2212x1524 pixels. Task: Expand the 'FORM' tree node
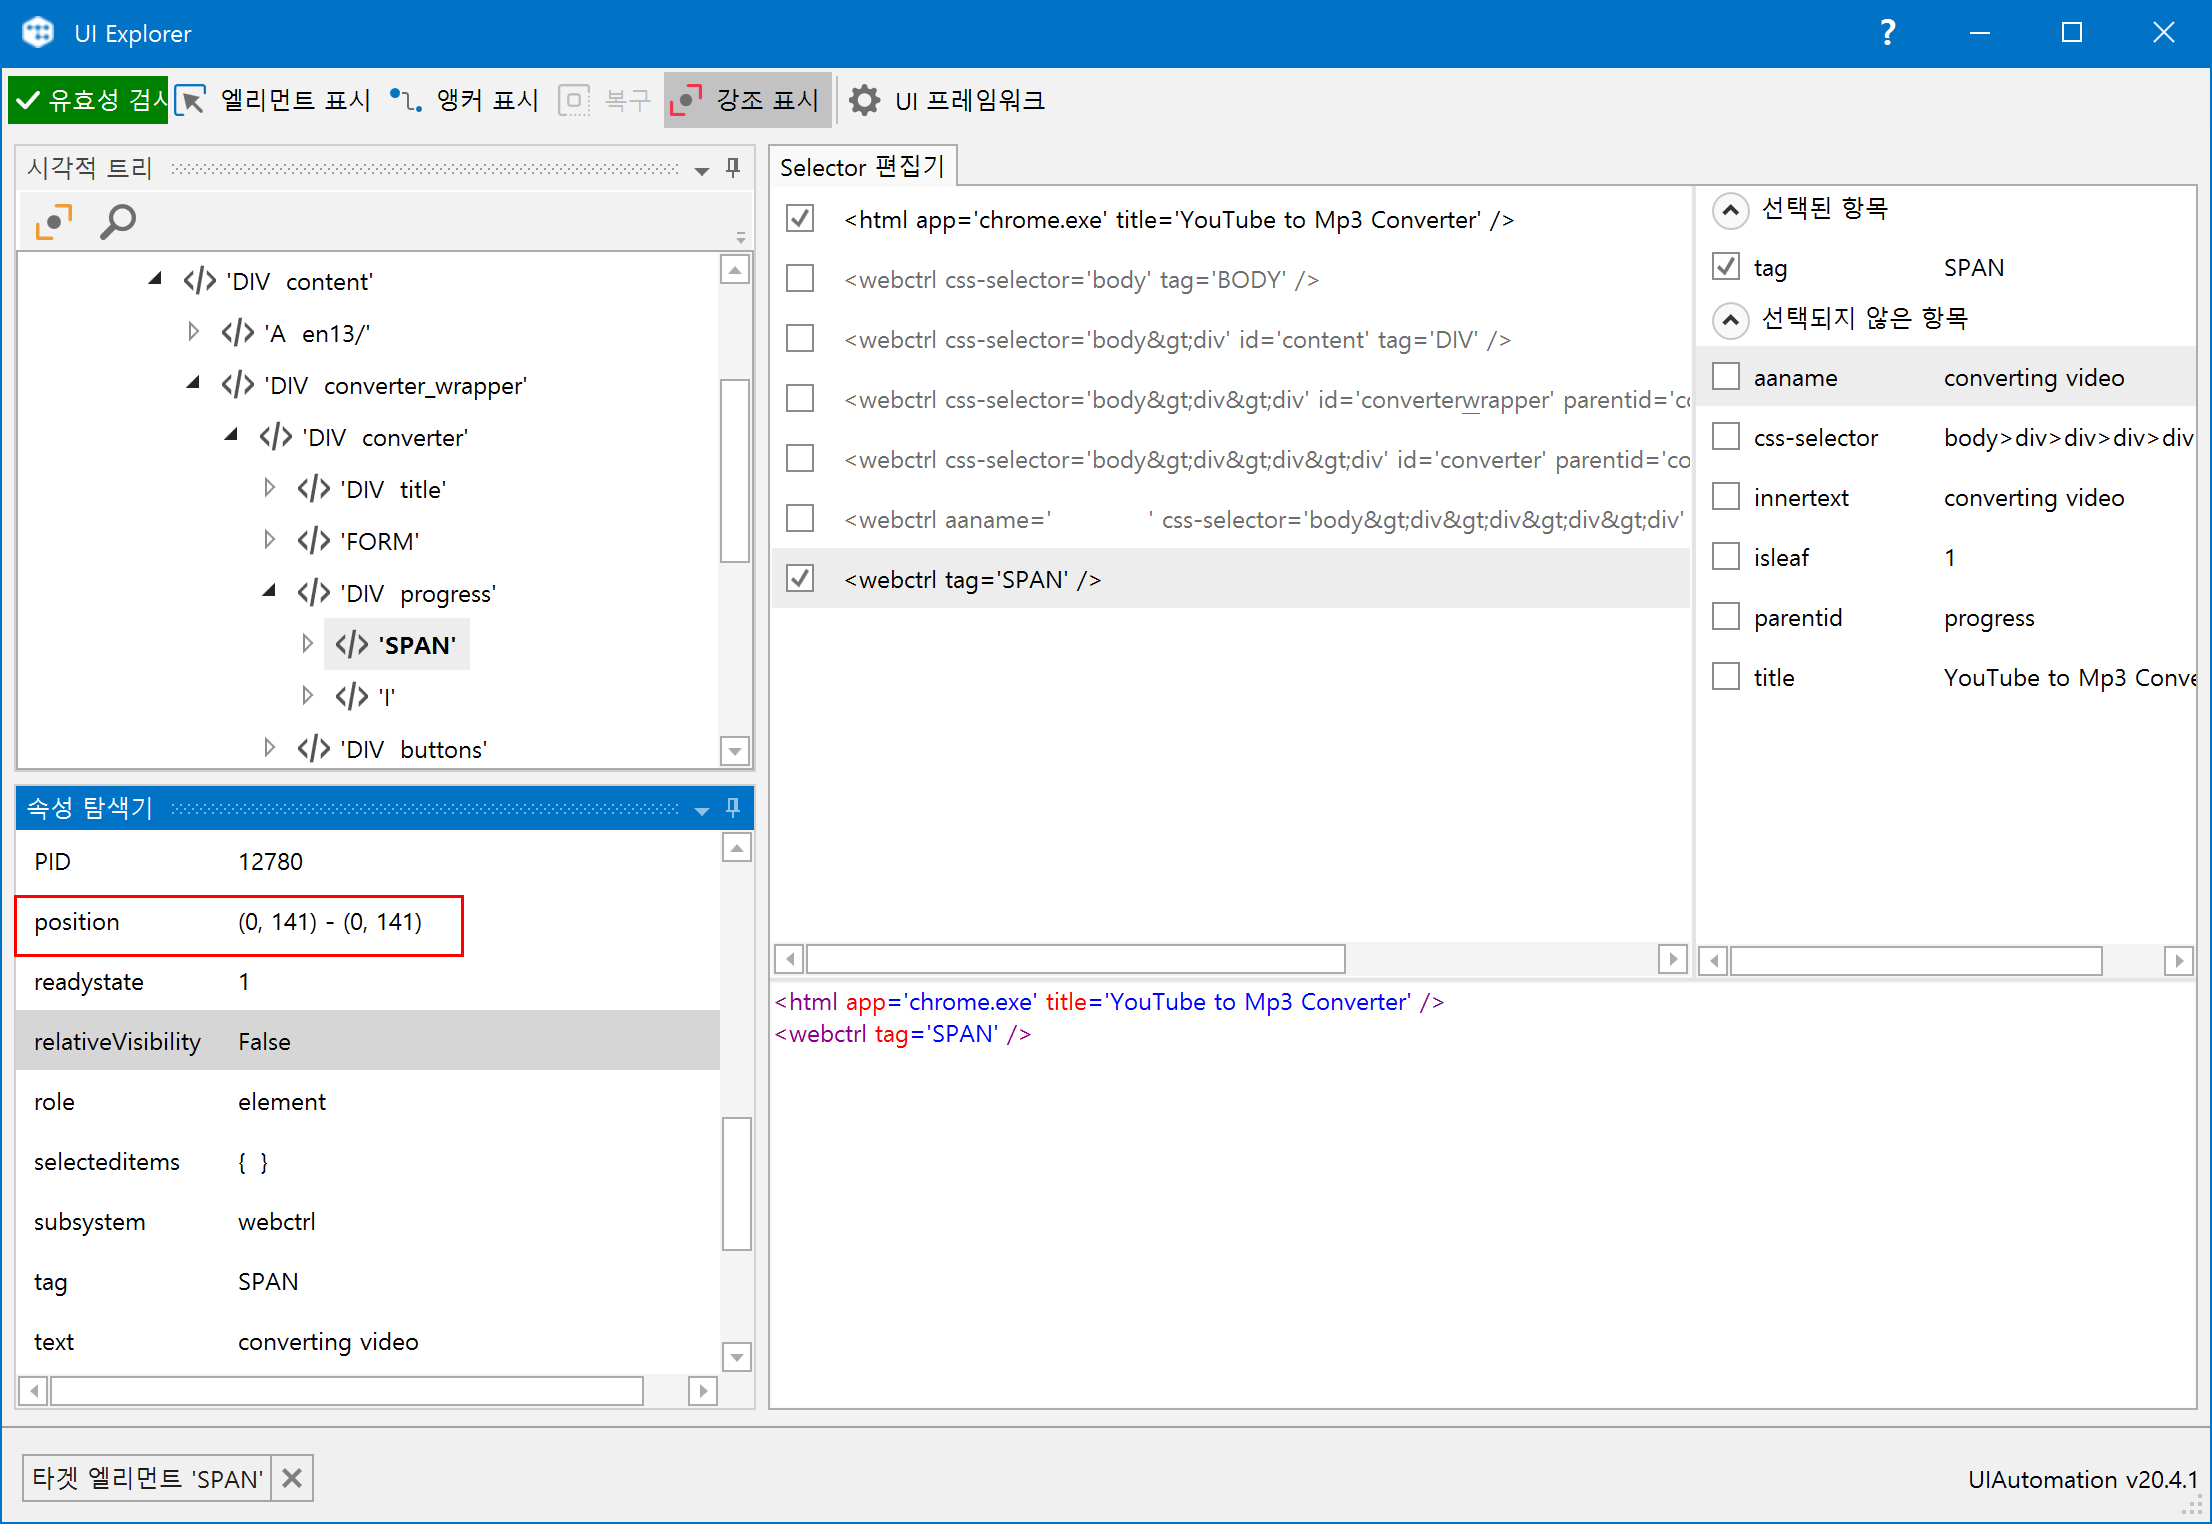click(x=269, y=540)
